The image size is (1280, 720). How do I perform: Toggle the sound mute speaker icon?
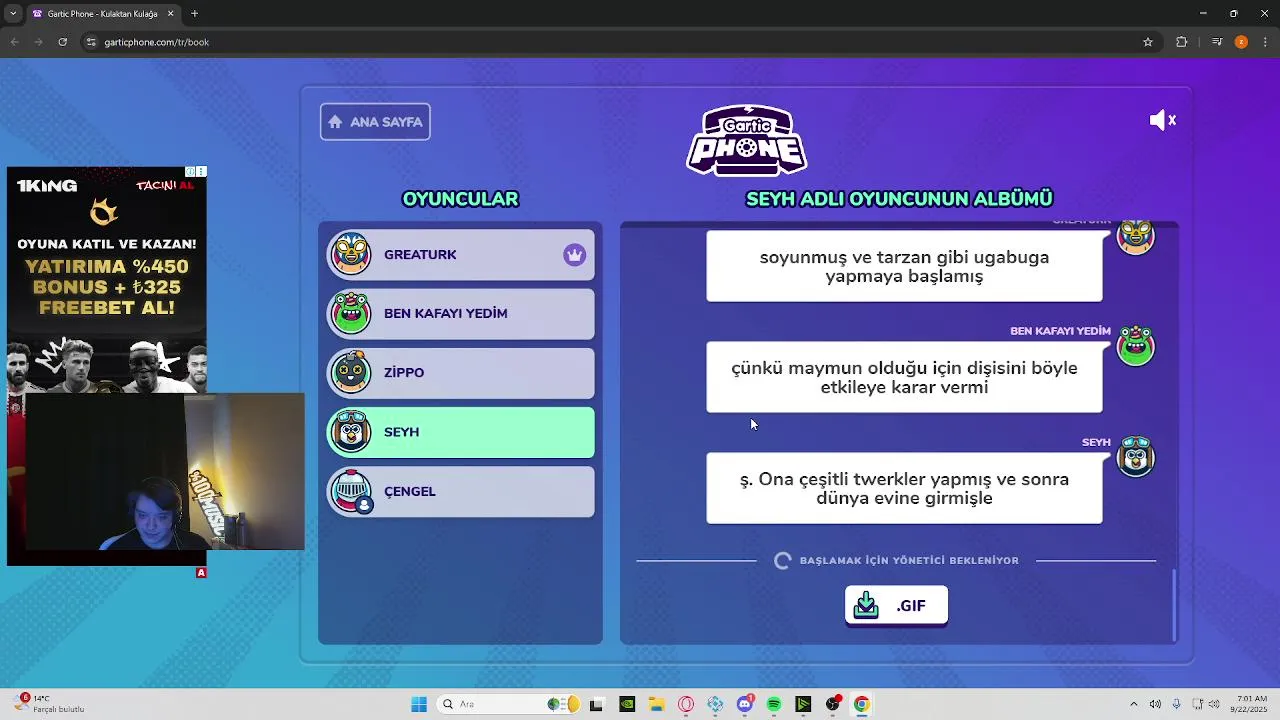tap(1162, 120)
